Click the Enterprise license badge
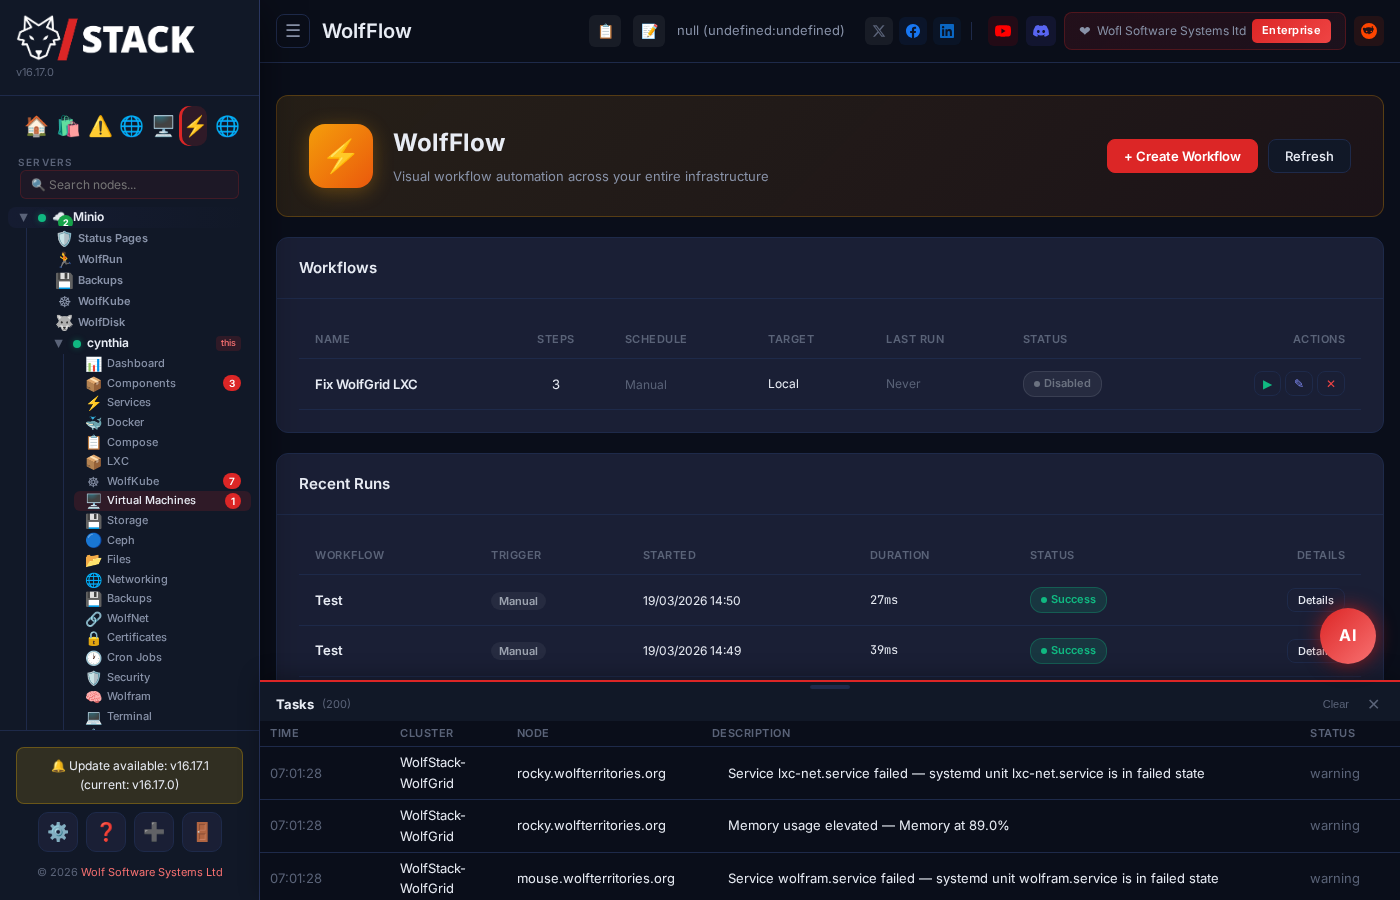 tap(1291, 31)
